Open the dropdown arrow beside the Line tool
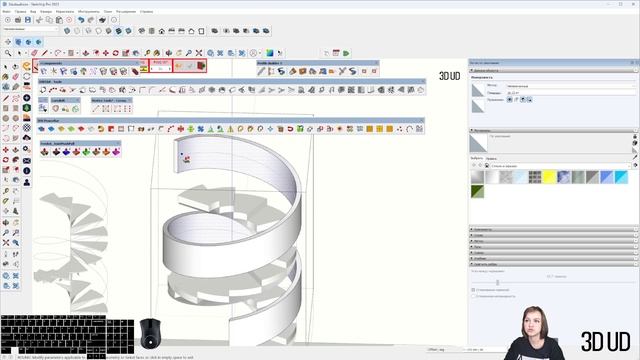This screenshot has width=640, height=360. [50, 53]
